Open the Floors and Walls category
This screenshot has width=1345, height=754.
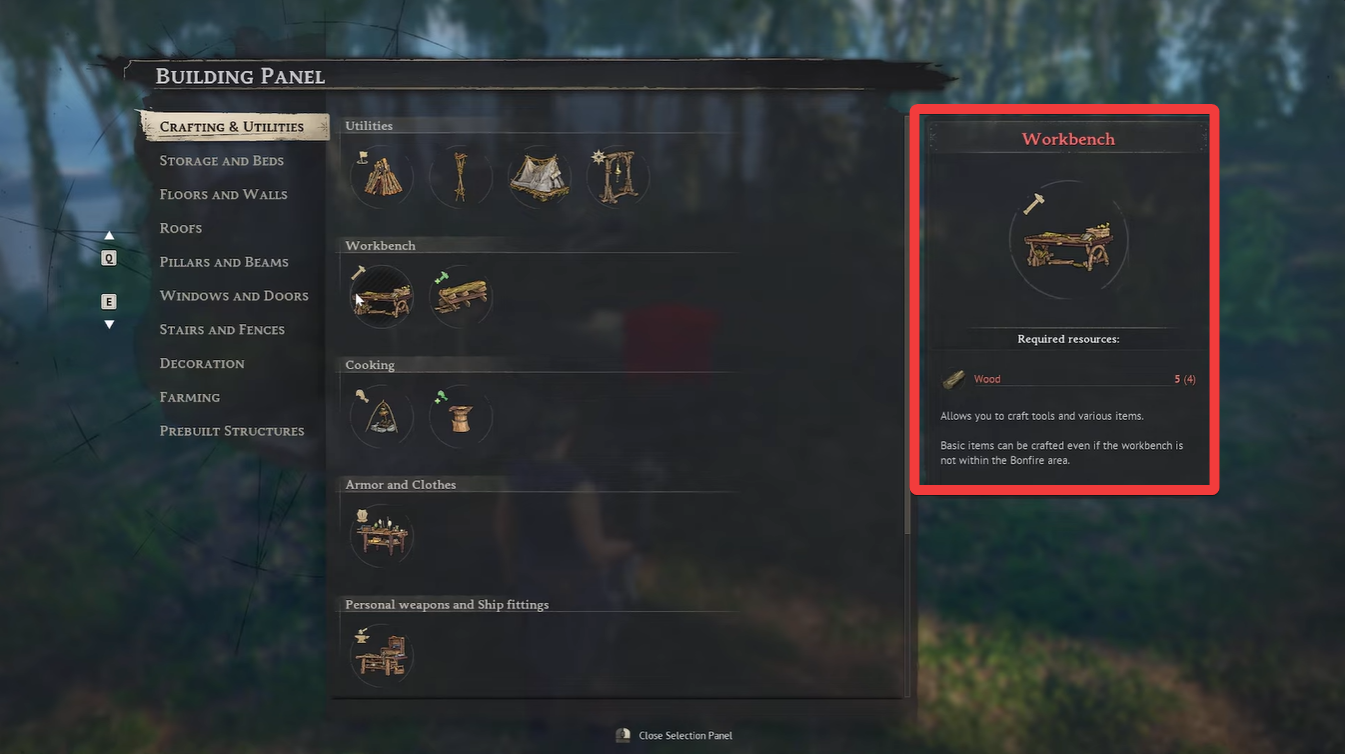tap(223, 195)
